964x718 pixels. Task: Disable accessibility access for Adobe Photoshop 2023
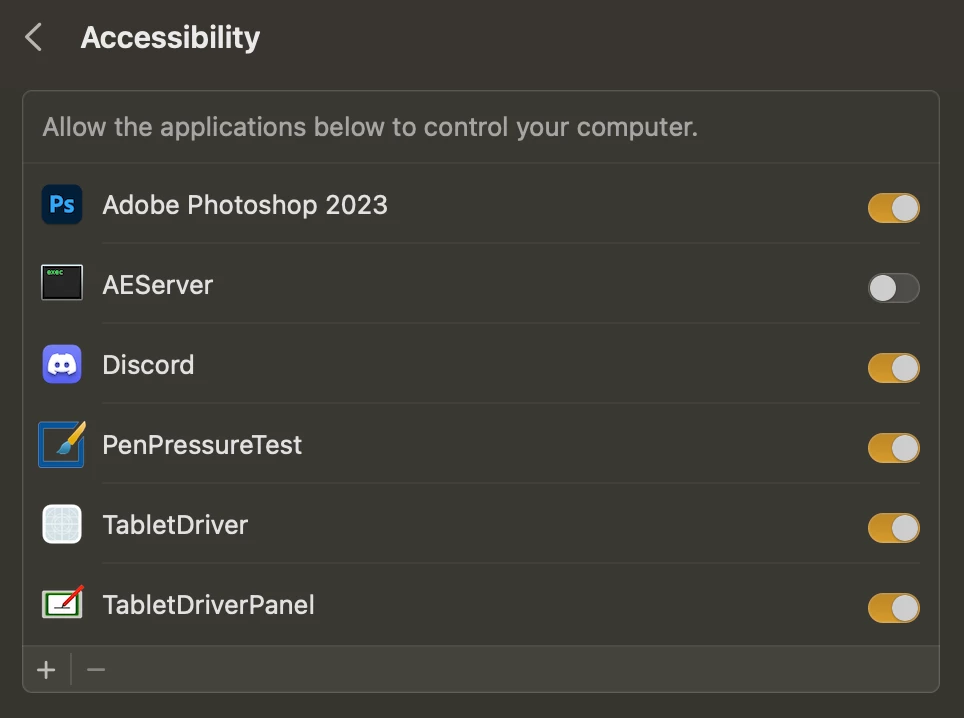click(x=893, y=208)
